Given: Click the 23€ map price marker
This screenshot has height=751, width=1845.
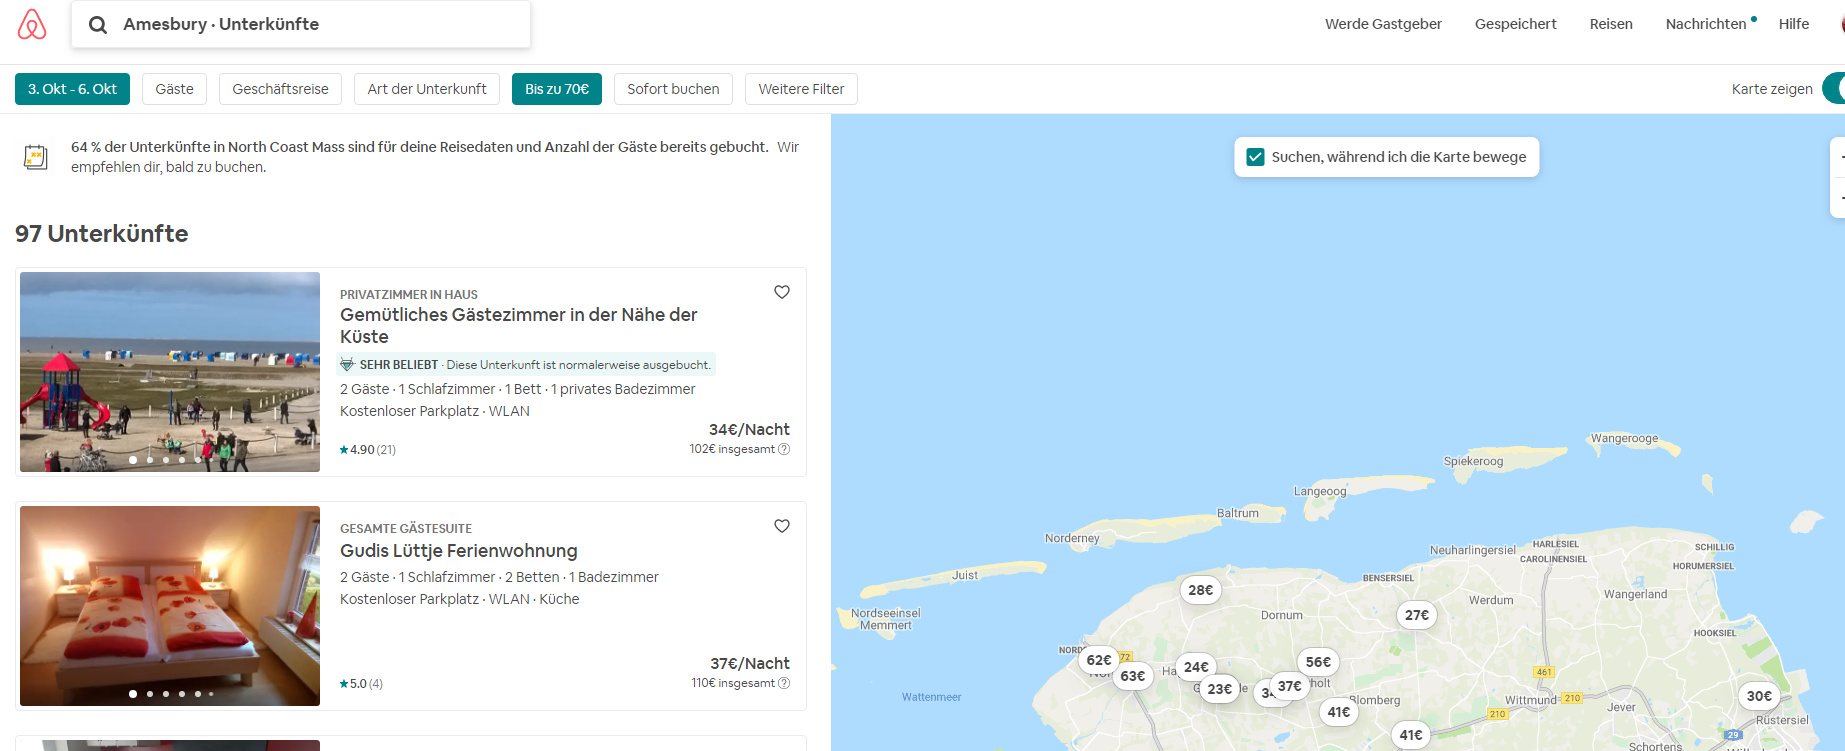Looking at the screenshot, I should coord(1220,689).
